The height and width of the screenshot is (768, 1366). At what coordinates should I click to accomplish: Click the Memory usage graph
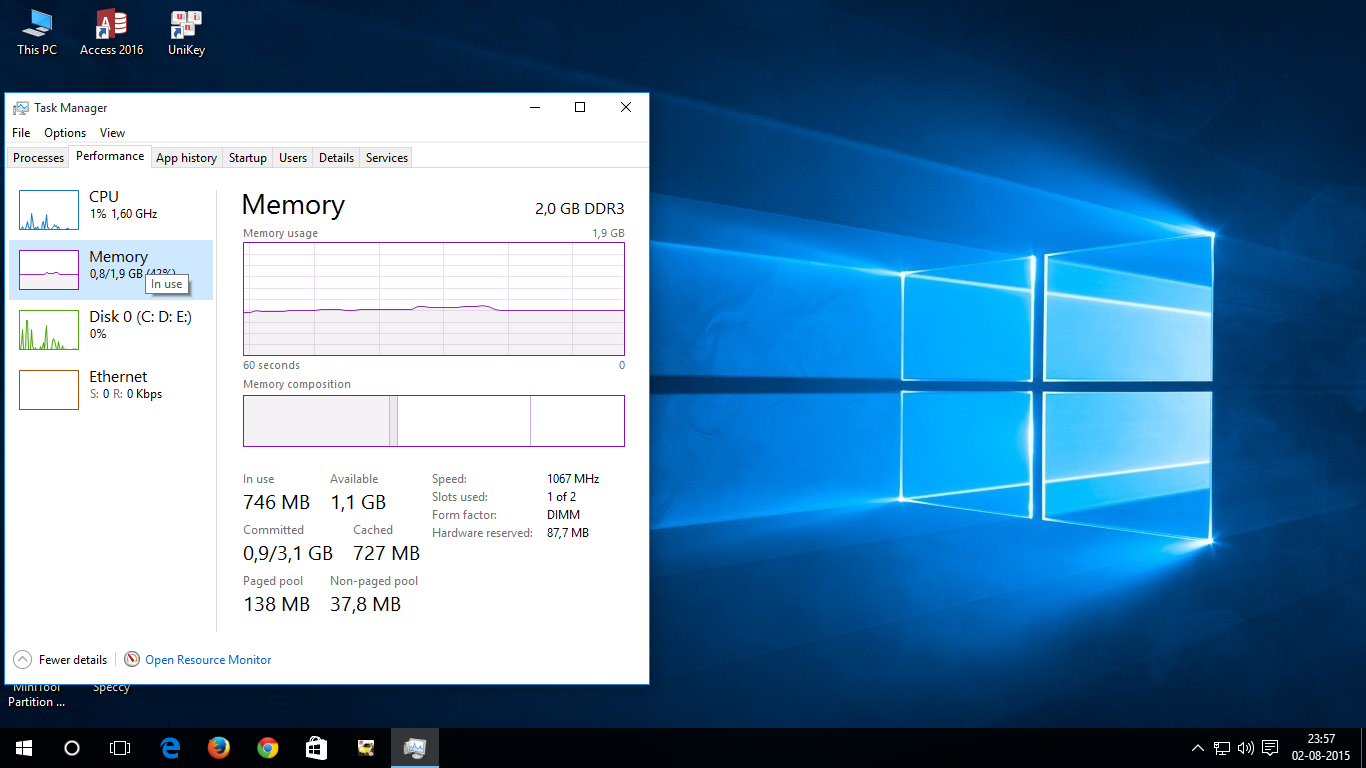pyautogui.click(x=434, y=299)
